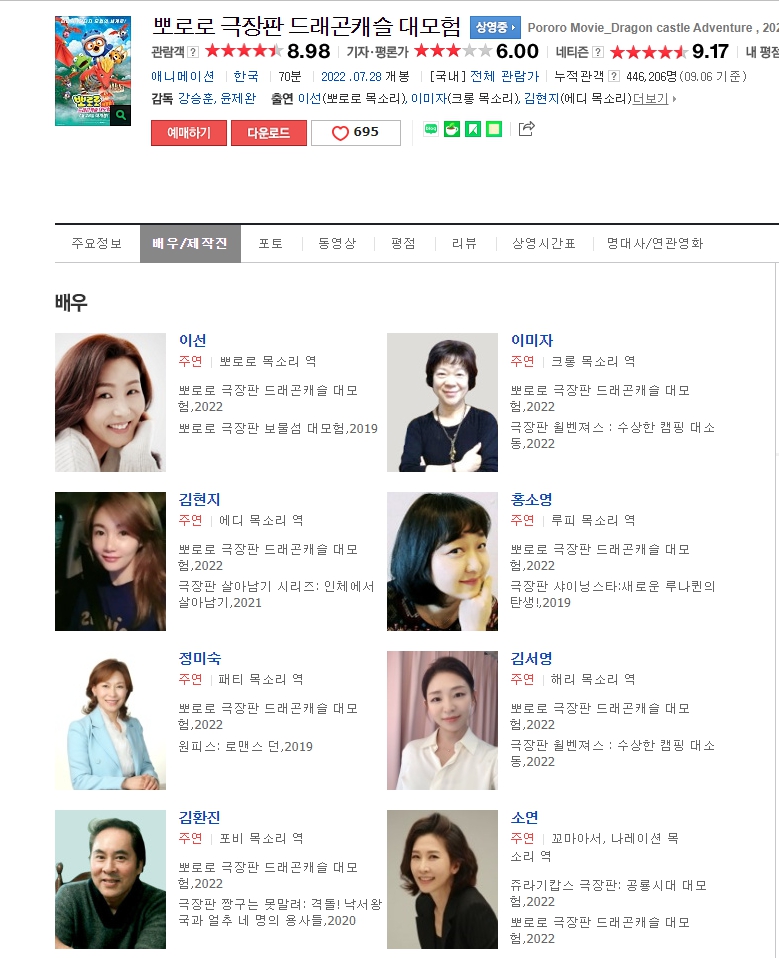779x958 pixels.
Task: Click the magnifier icon on the movie poster
Action: pos(121,115)
